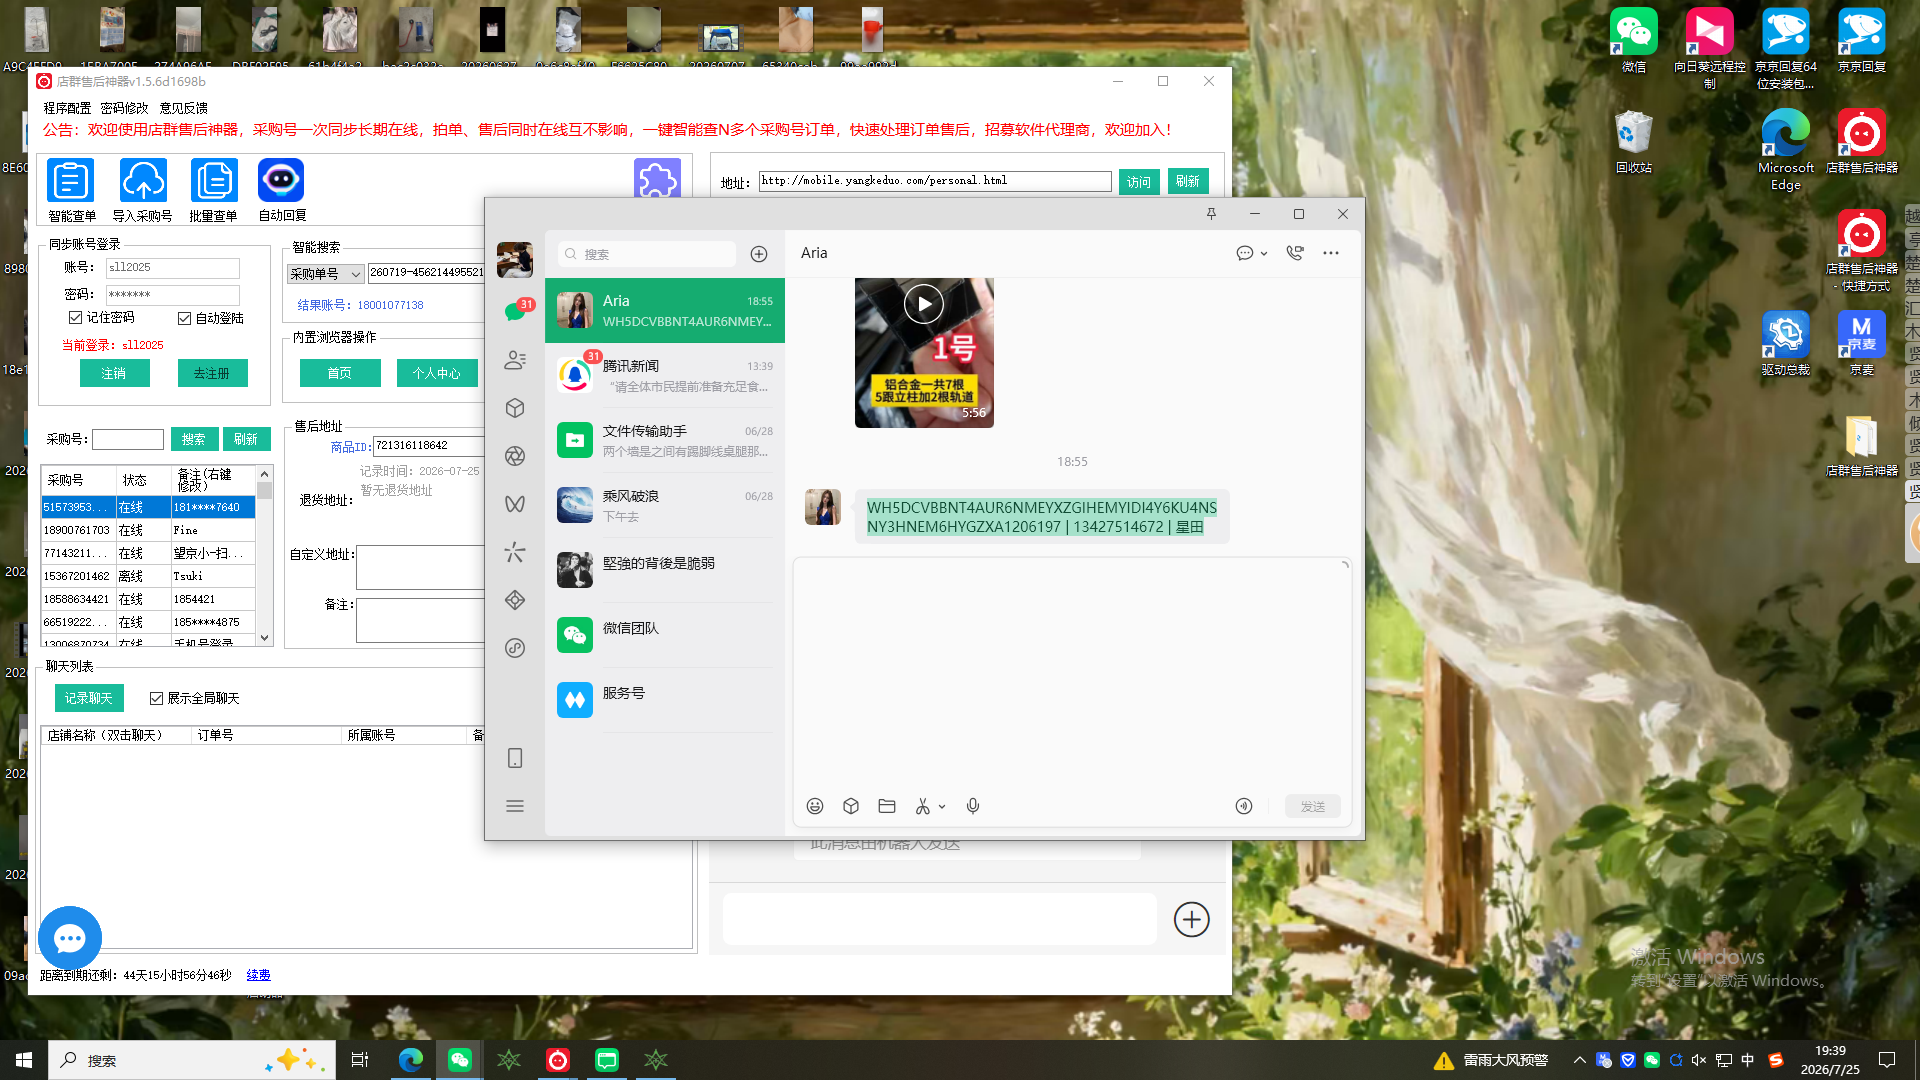Focus the 地址 URL input field
This screenshot has height=1080, width=1920.
(x=935, y=181)
